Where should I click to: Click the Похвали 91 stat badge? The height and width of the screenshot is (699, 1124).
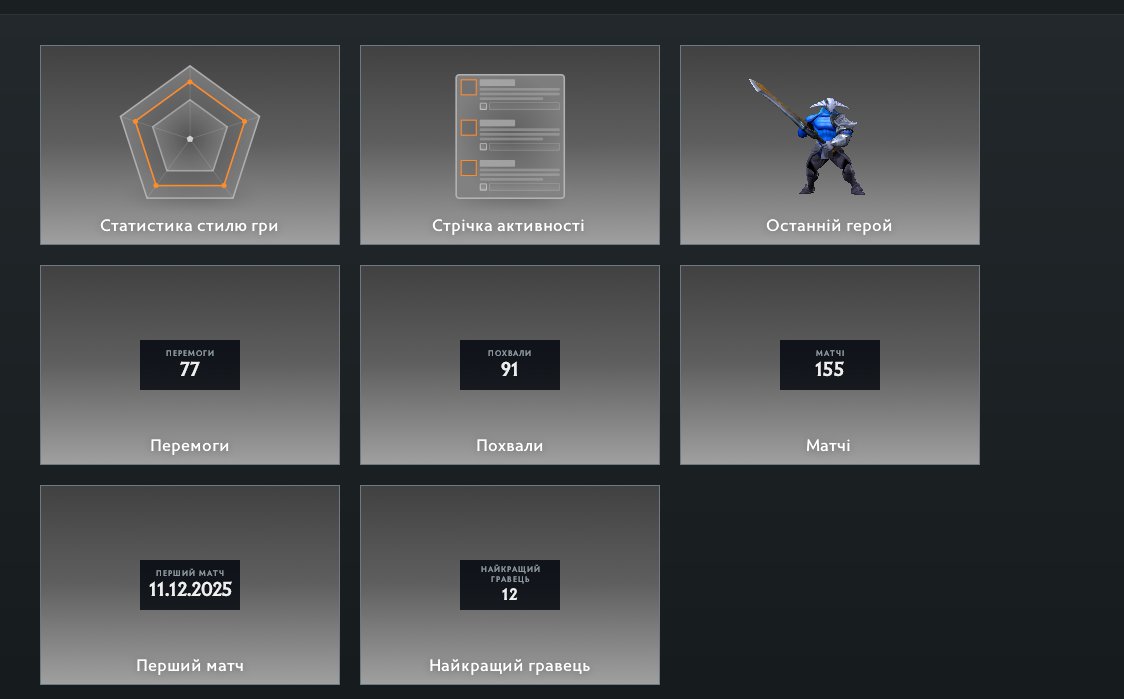click(510, 365)
